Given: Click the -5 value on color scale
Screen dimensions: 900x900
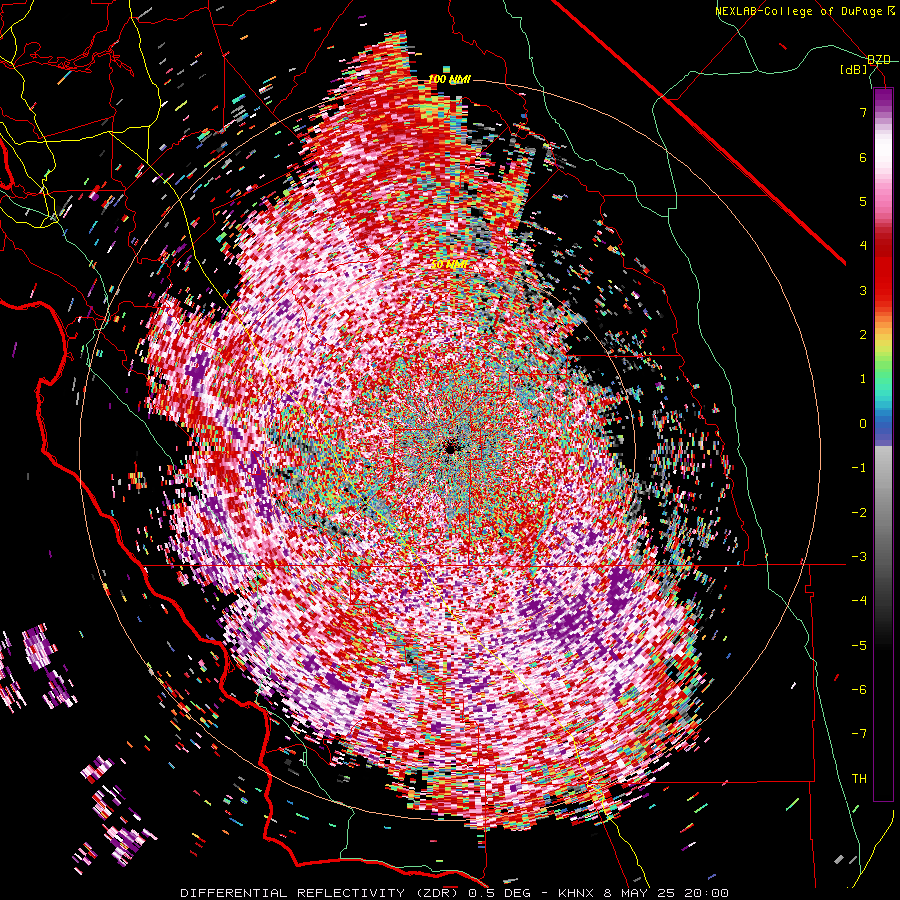Looking at the screenshot, I should [x=859, y=645].
